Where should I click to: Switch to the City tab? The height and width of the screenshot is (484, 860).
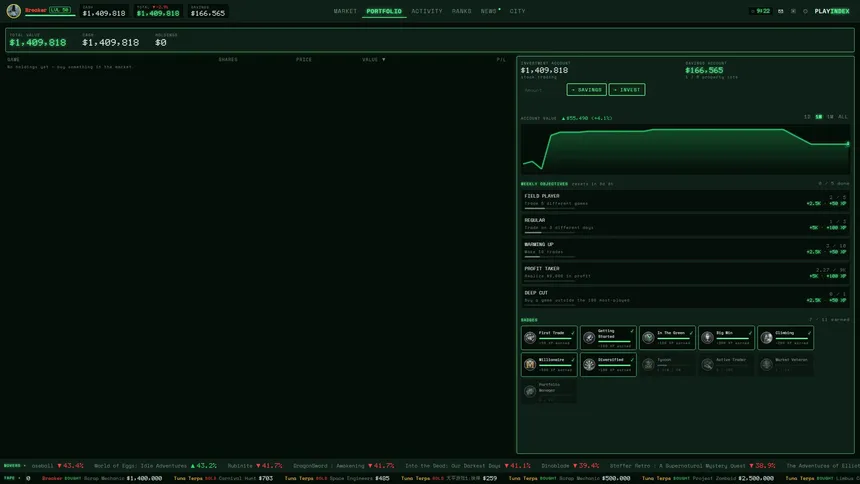click(517, 11)
